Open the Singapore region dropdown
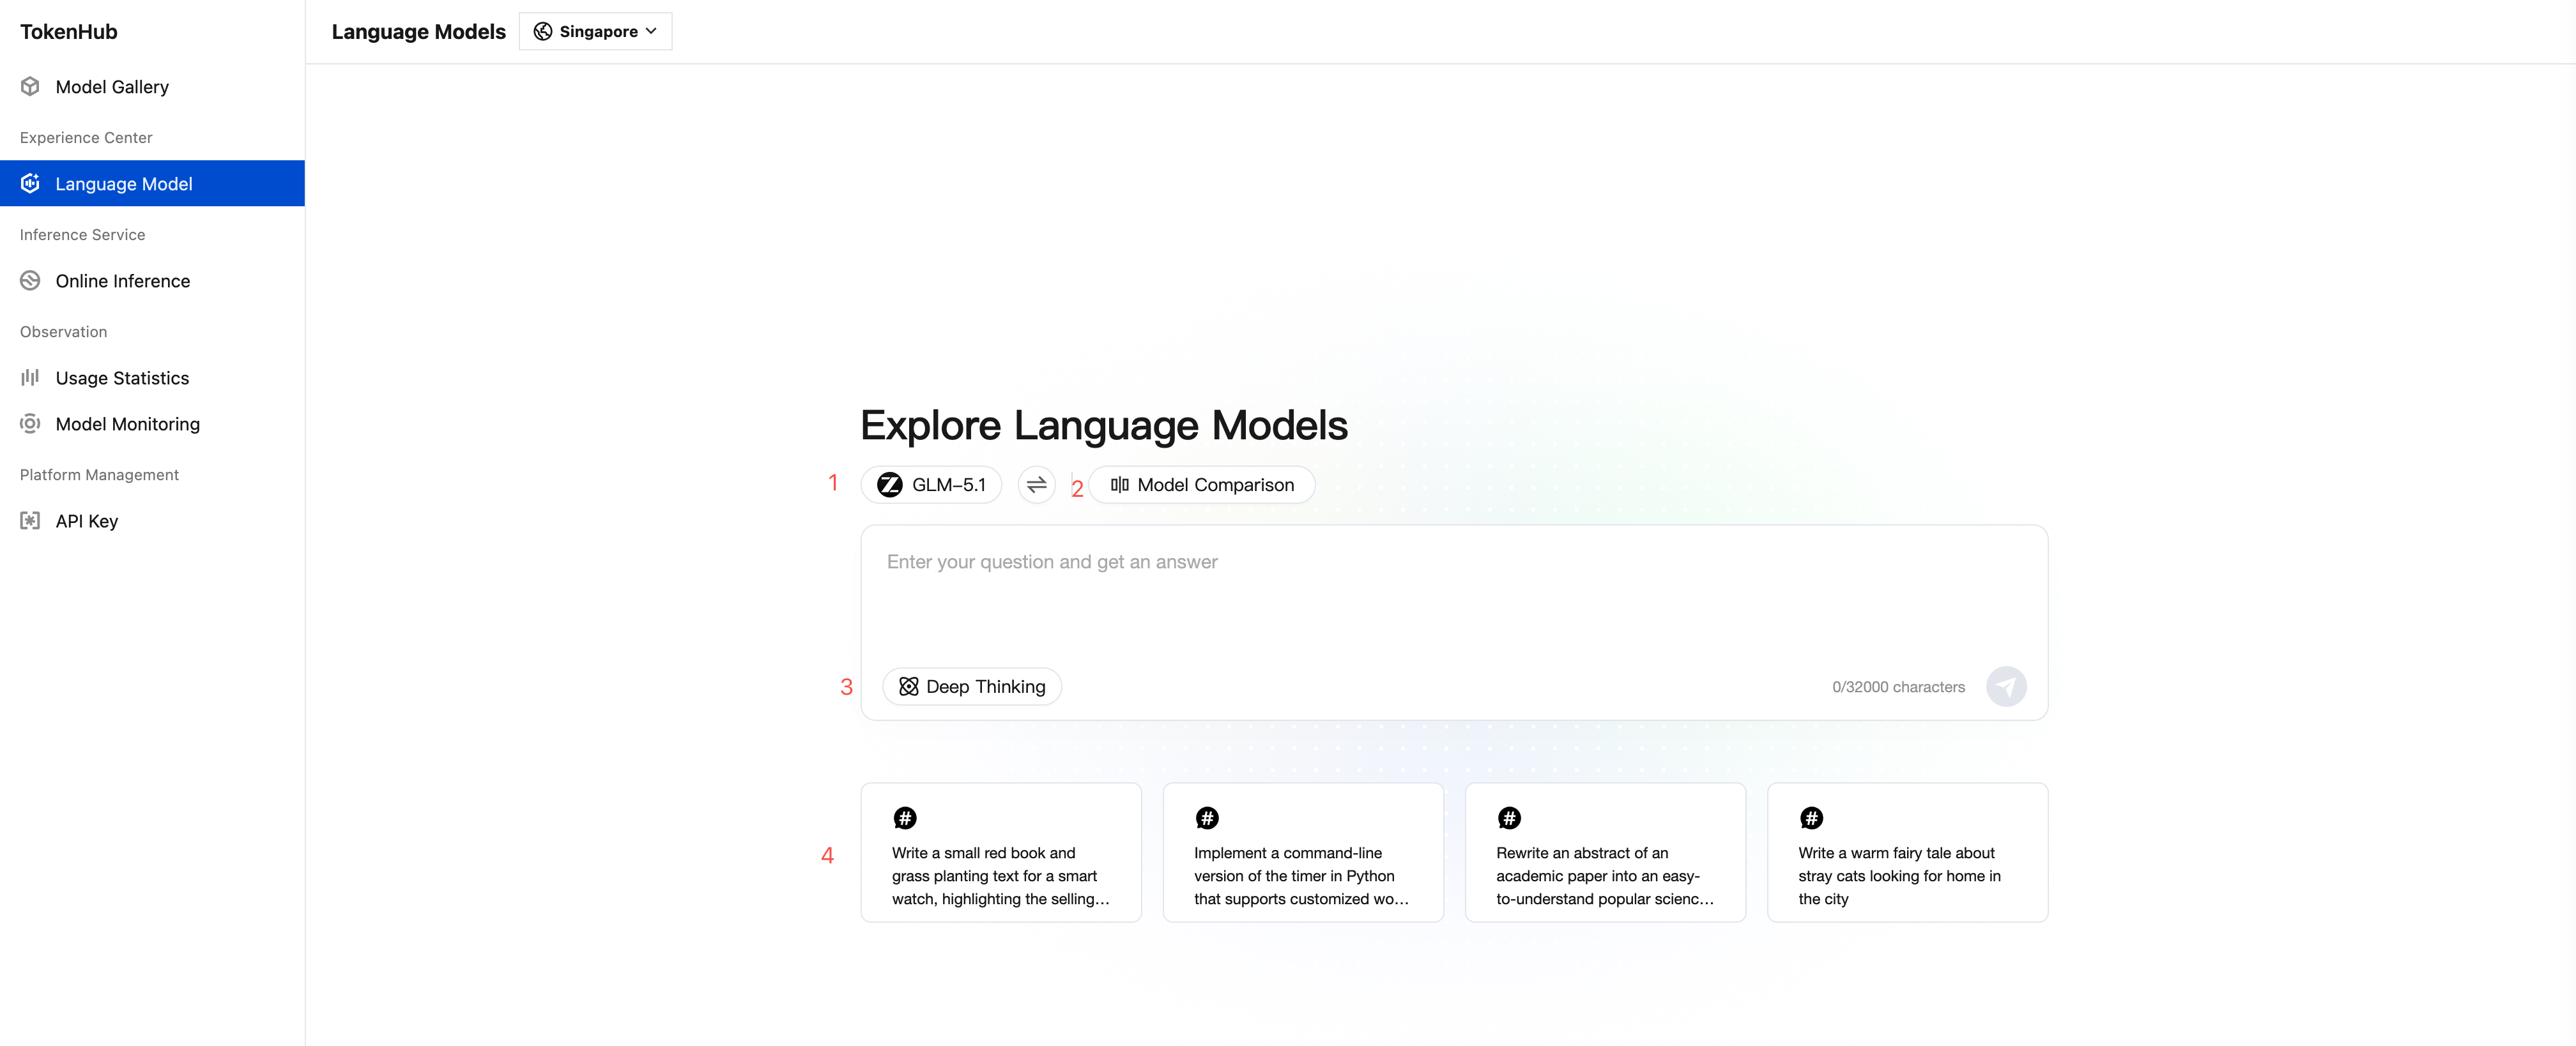 tap(596, 32)
